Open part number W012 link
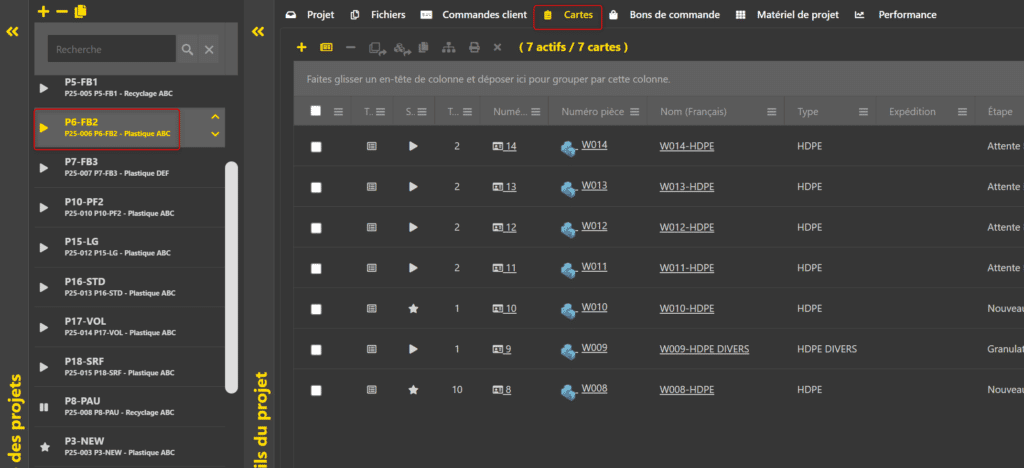Screen dimensions: 1024x468 (594, 226)
